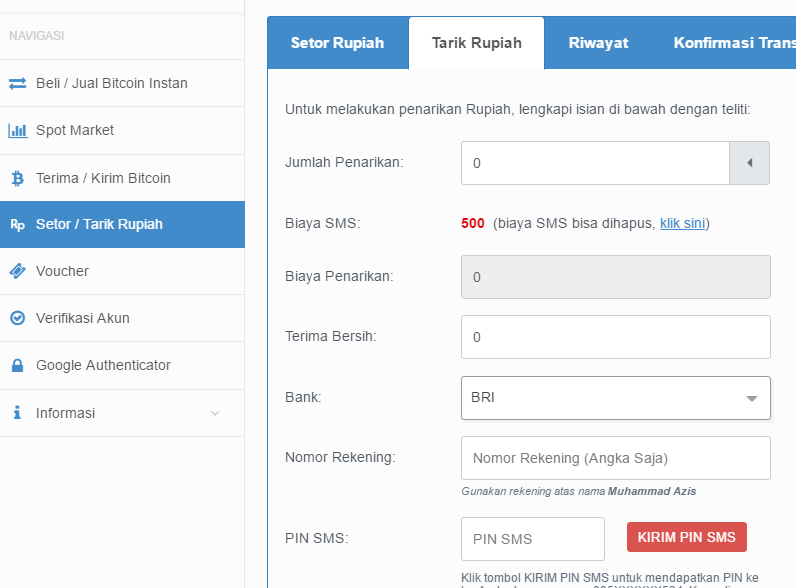Switch to the Setor Rupiah tab
The image size is (796, 588).
tap(337, 43)
